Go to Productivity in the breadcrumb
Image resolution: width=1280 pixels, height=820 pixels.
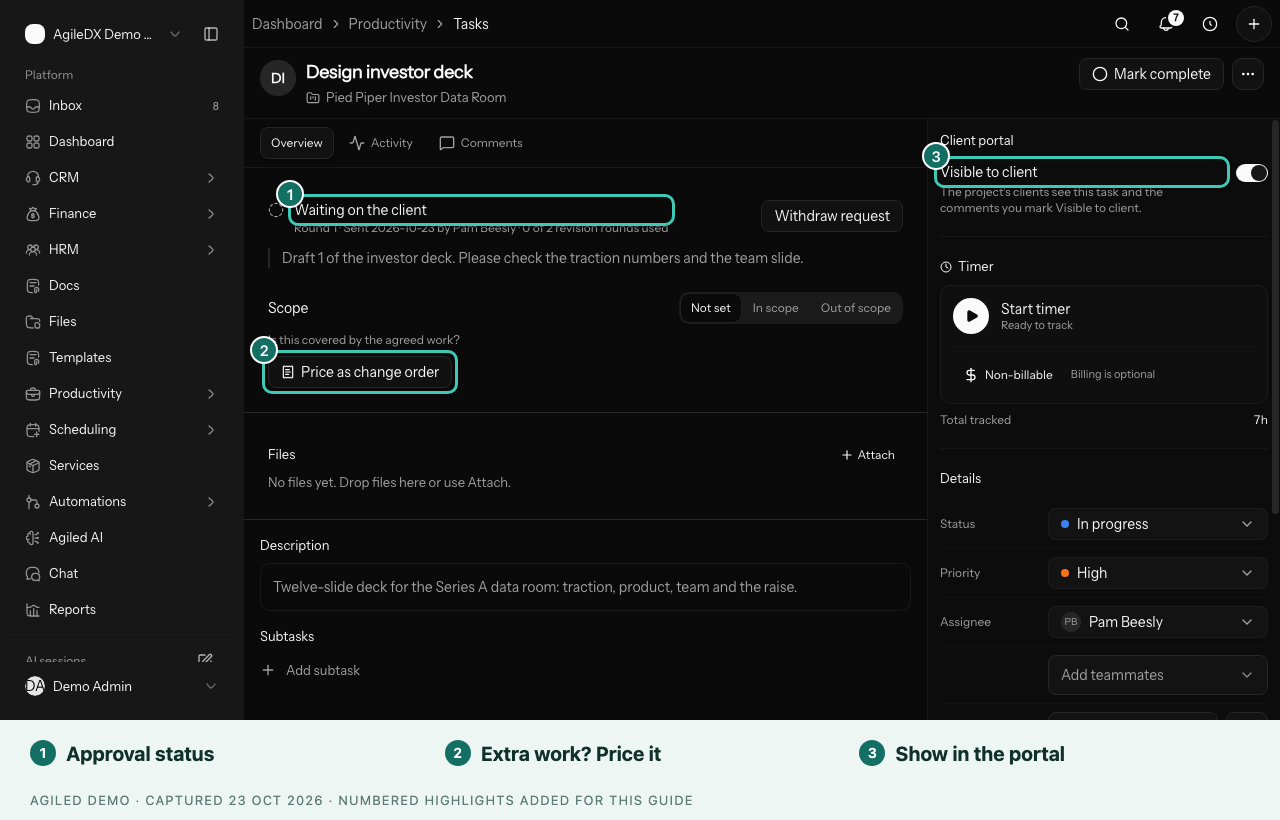tap(388, 24)
